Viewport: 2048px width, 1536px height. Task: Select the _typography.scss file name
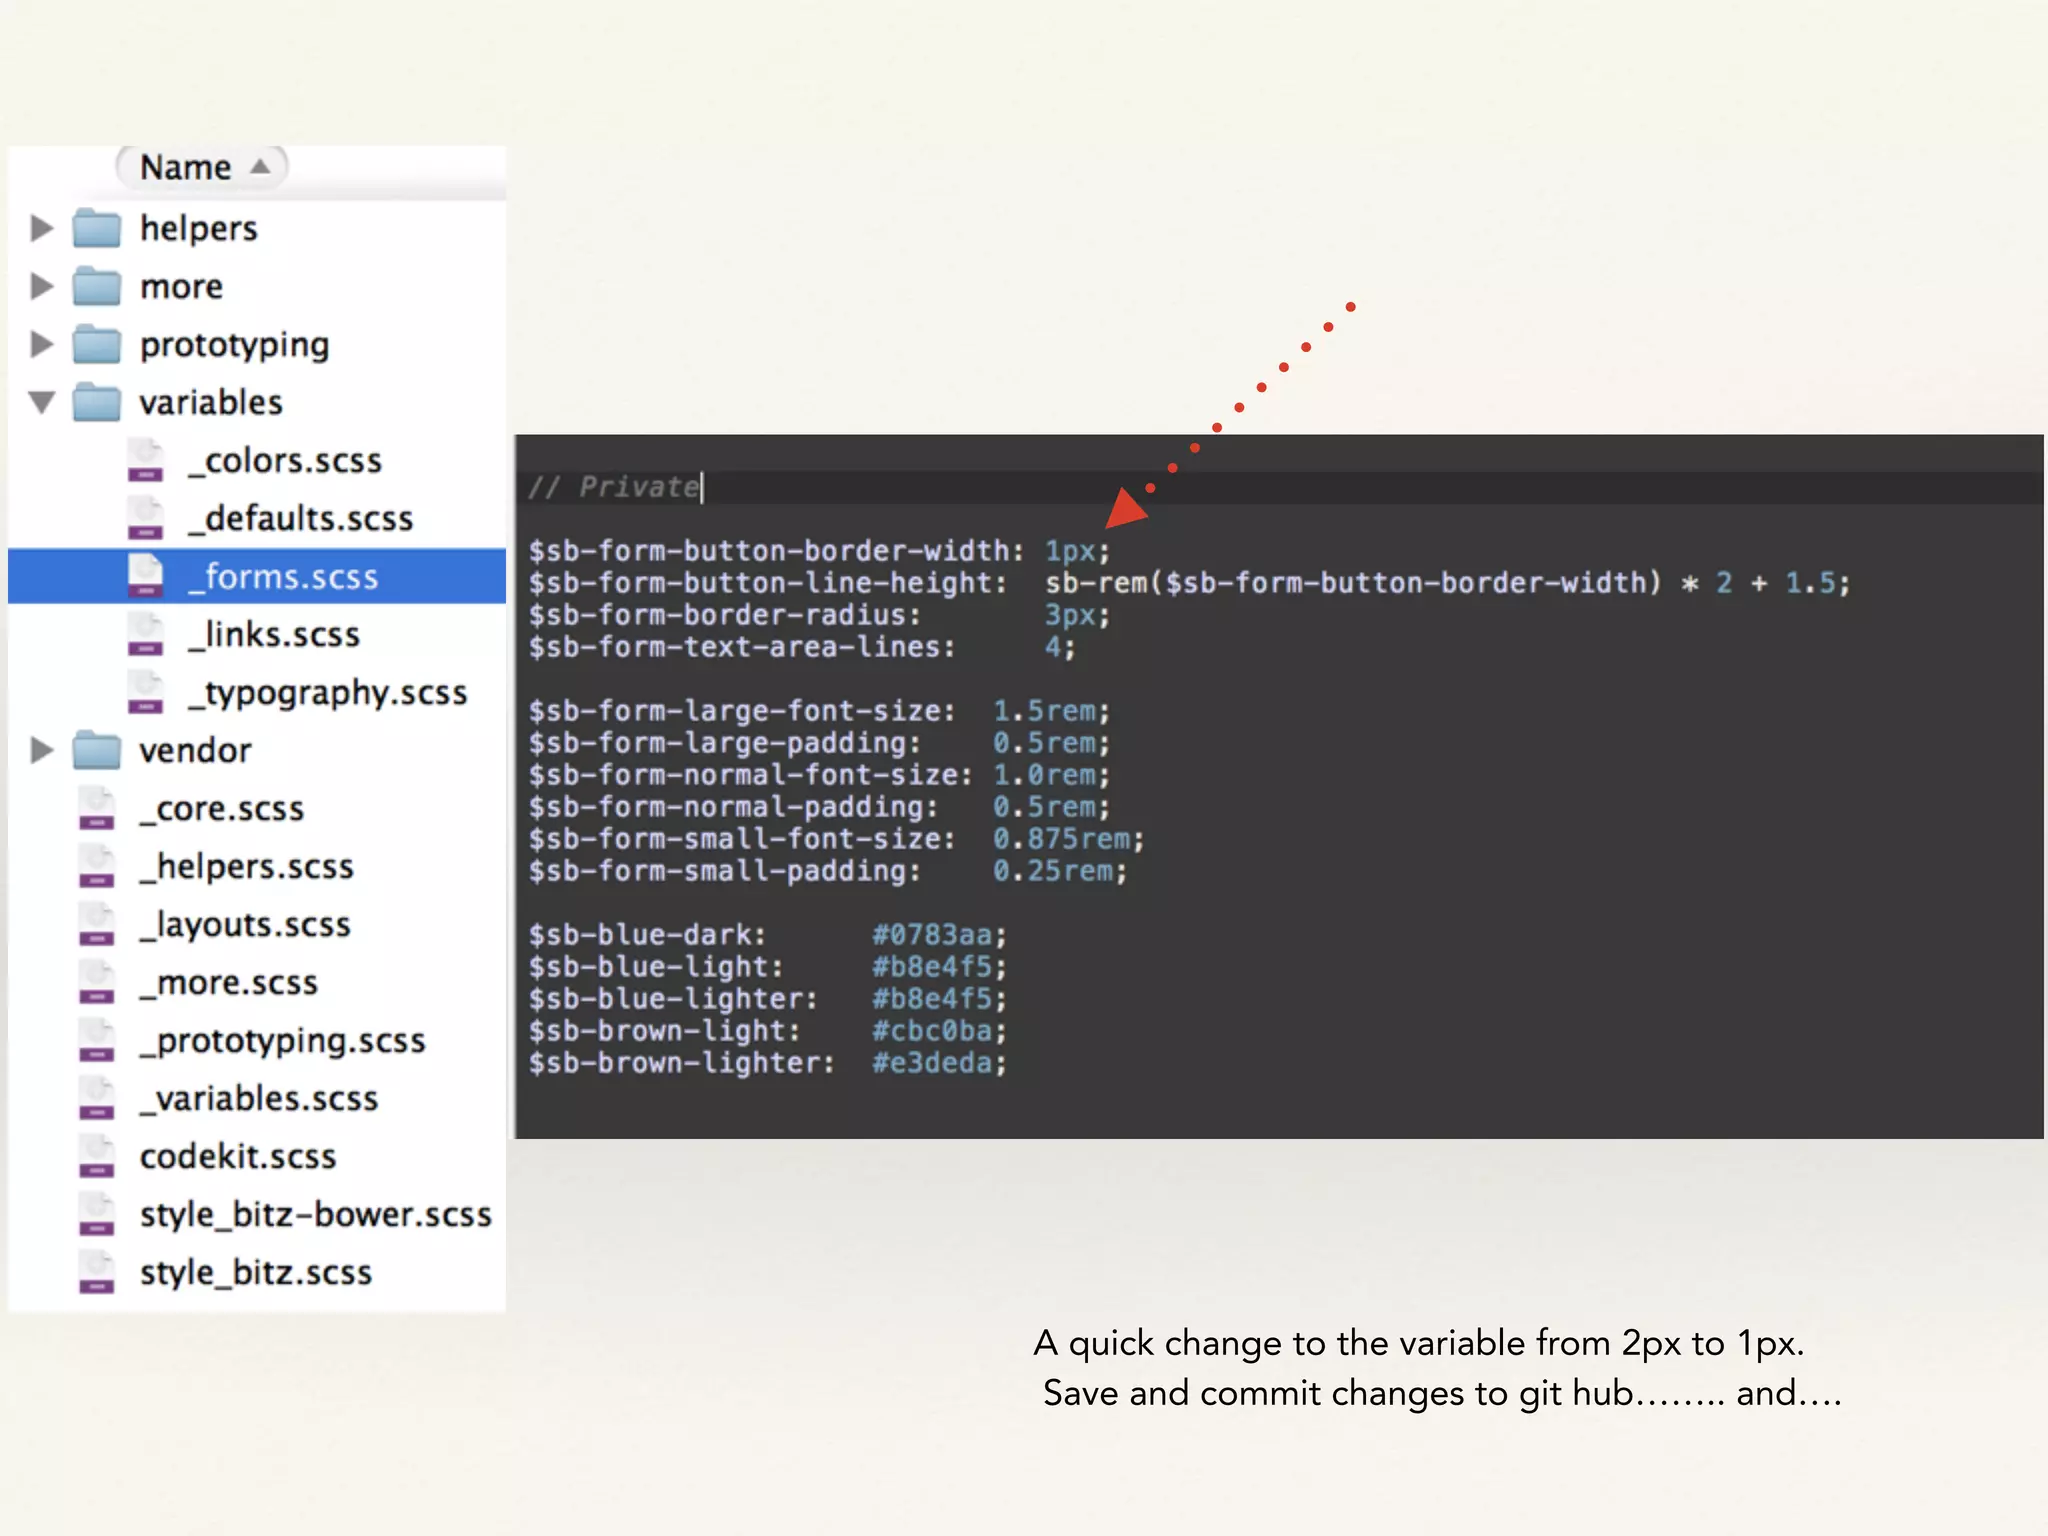coord(328,693)
